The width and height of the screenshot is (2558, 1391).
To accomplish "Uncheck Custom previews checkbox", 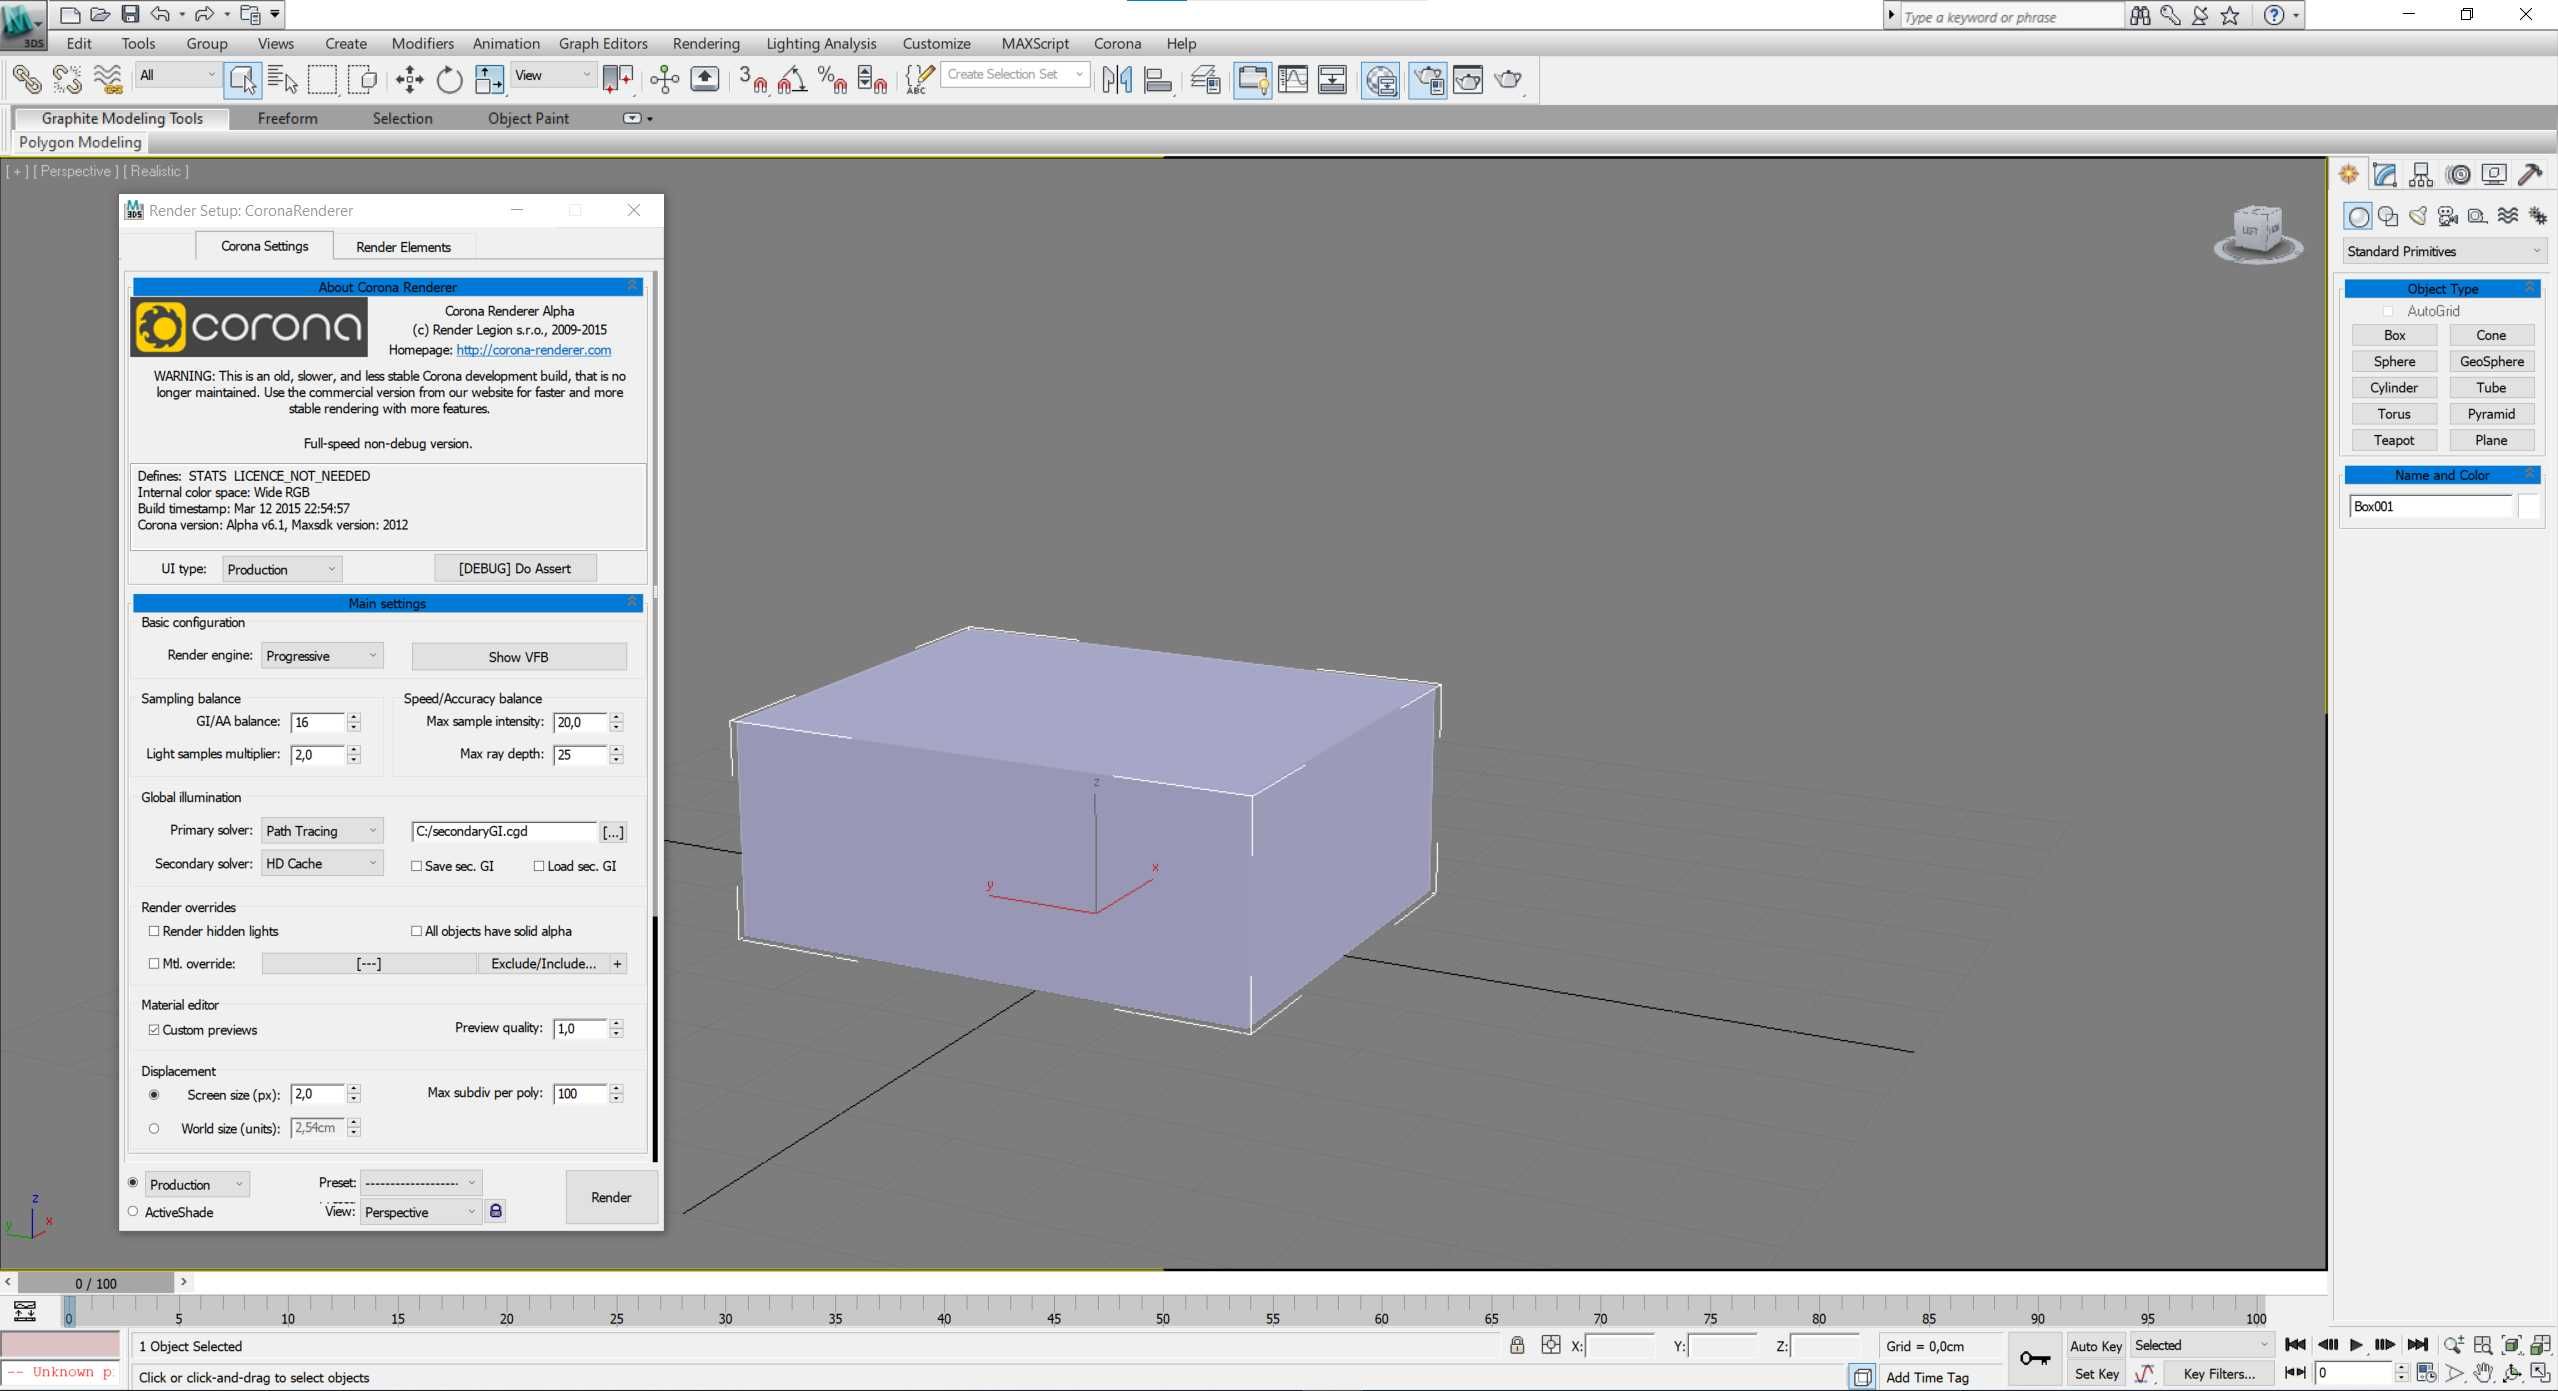I will click(154, 1030).
